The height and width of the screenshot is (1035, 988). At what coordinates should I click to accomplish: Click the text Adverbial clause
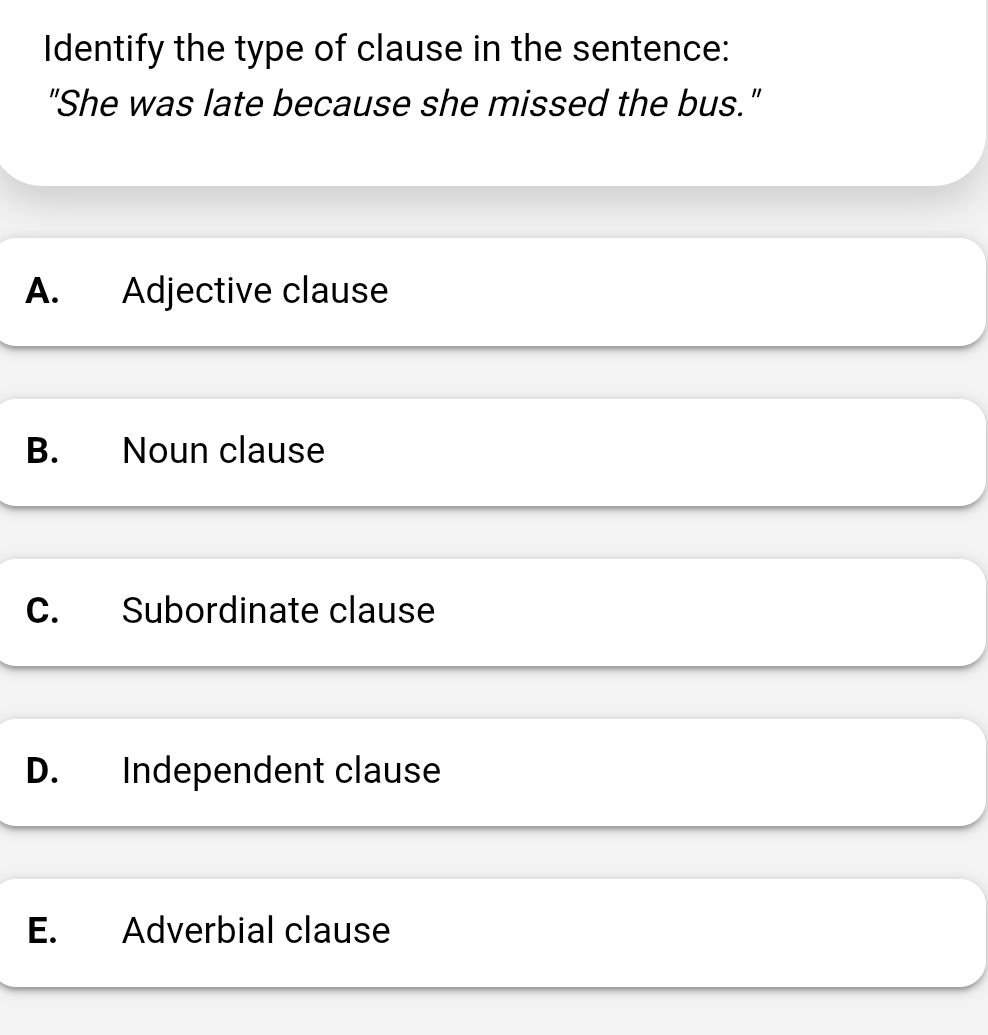256,931
